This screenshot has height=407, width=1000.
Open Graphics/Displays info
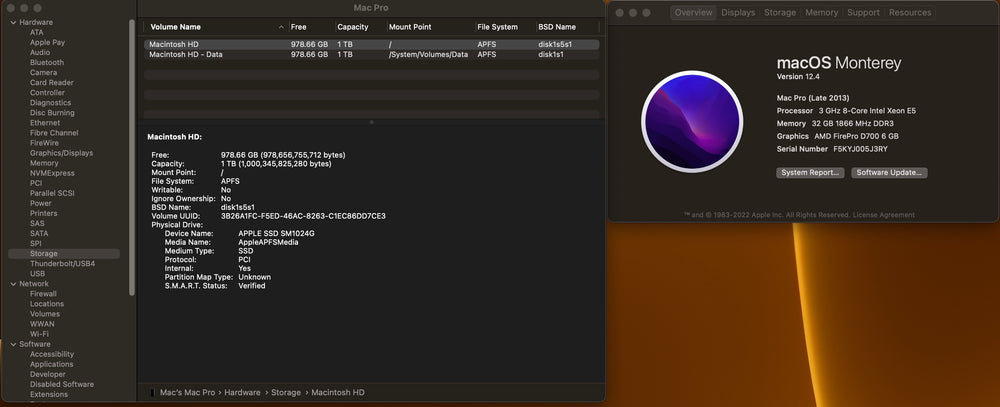coord(61,153)
